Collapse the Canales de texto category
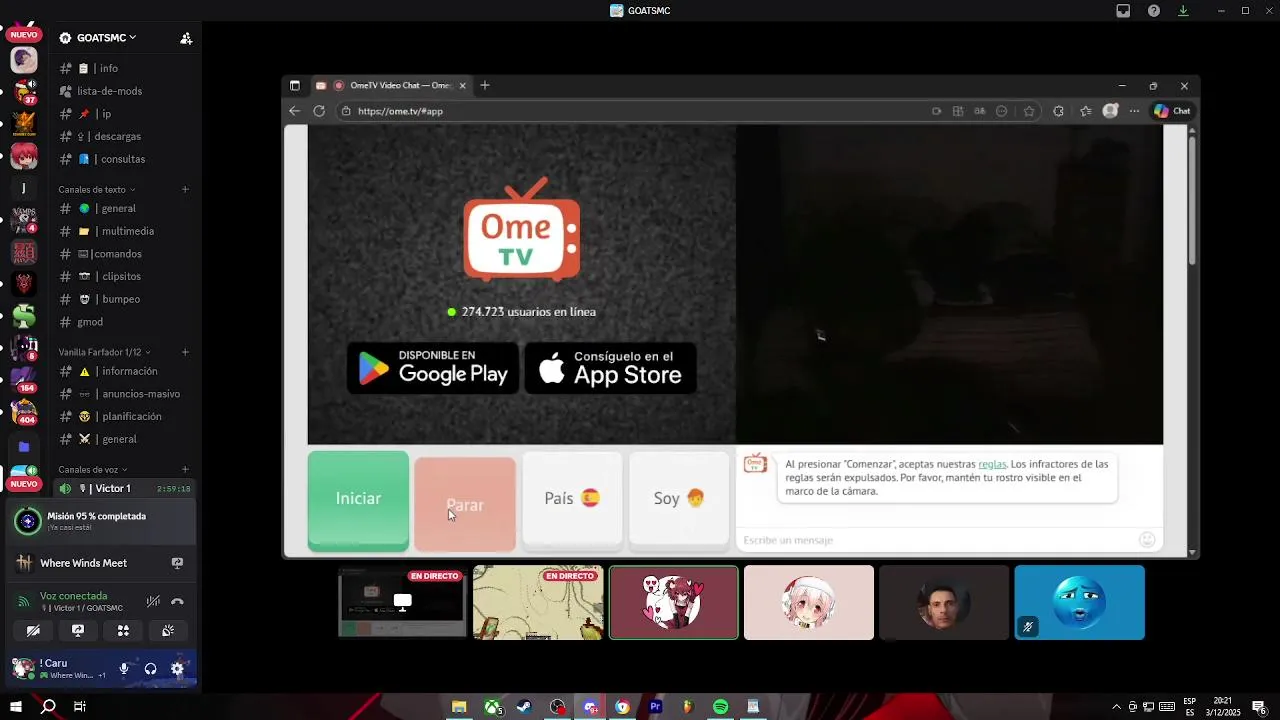Viewport: 1280px width, 720px height. (96, 189)
